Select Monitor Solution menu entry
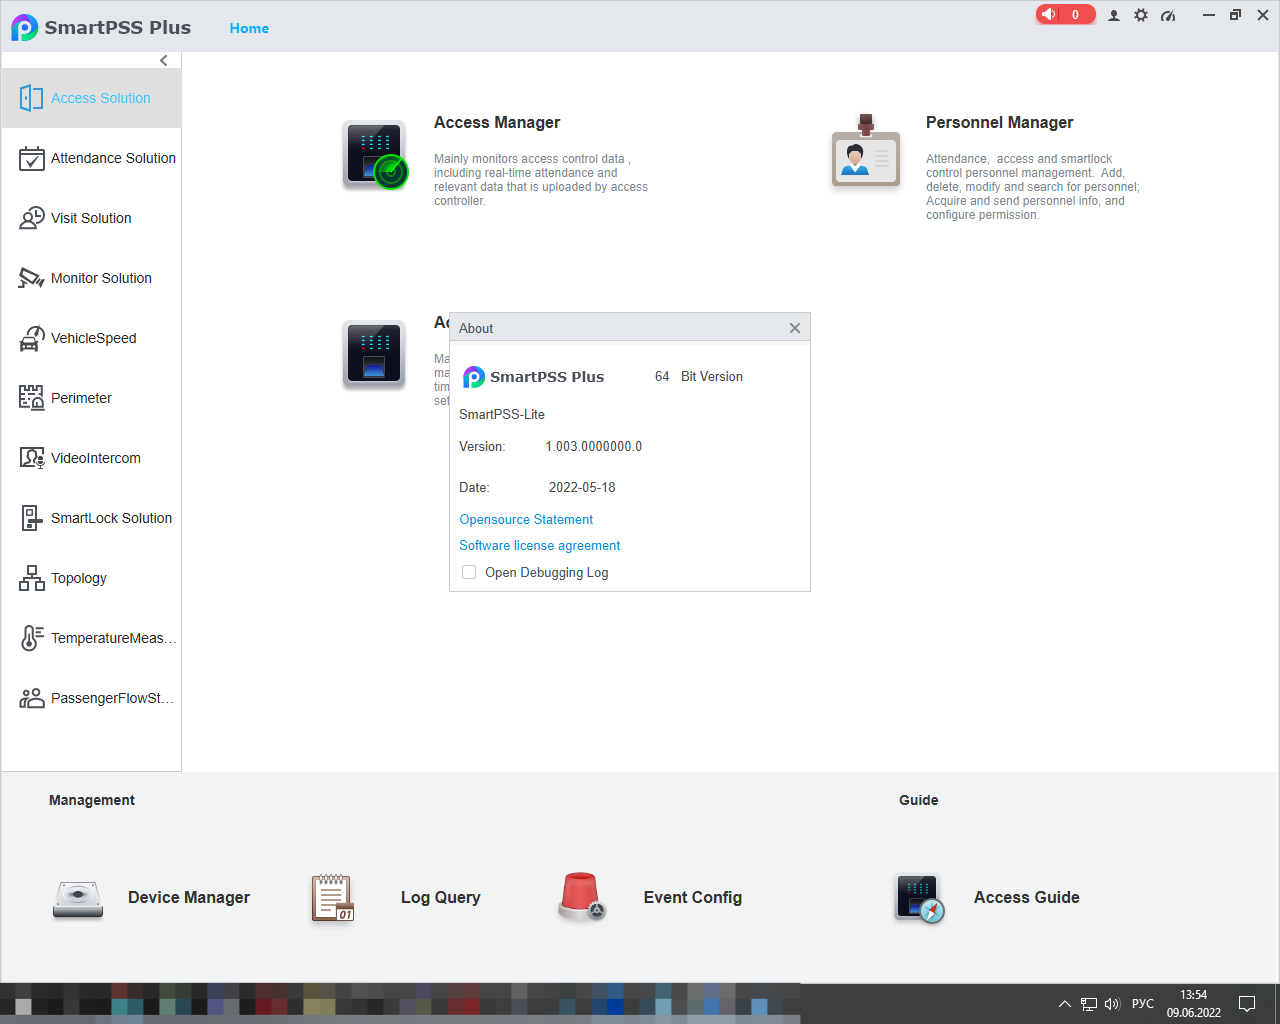Screen dimensions: 1280x1024 click(x=91, y=278)
